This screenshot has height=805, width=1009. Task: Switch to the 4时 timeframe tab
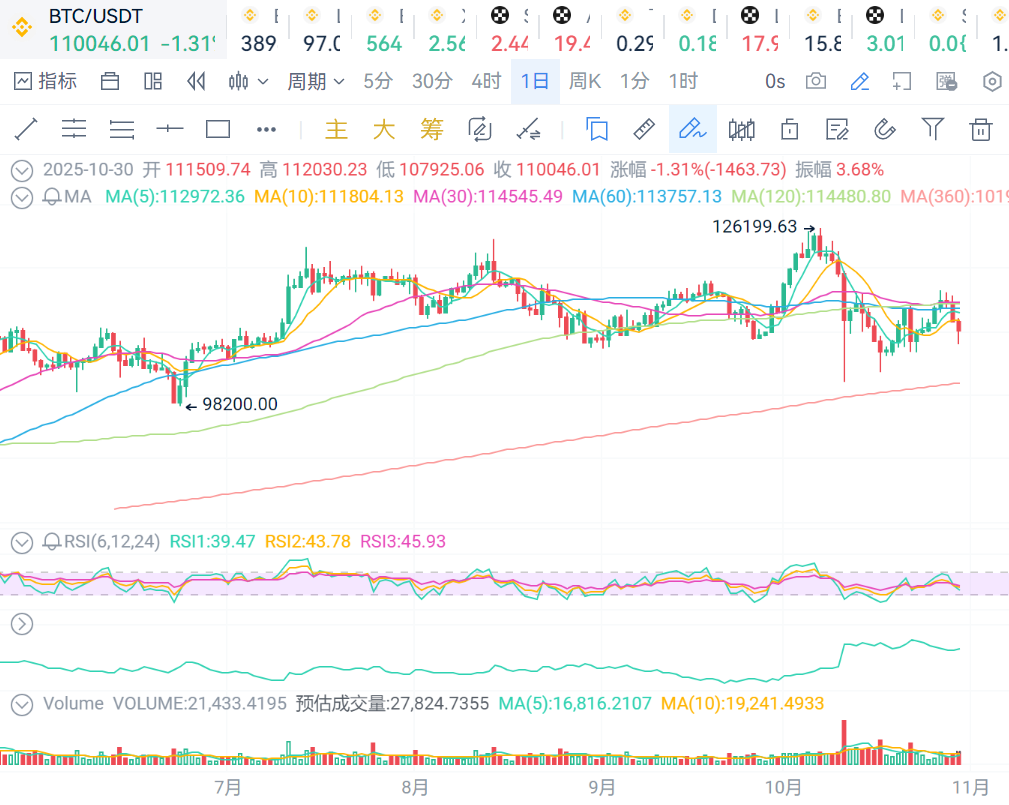point(486,81)
